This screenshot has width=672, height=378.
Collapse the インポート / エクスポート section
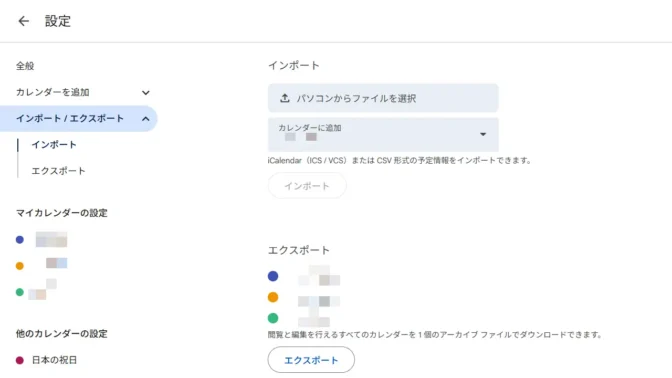(x=79, y=118)
